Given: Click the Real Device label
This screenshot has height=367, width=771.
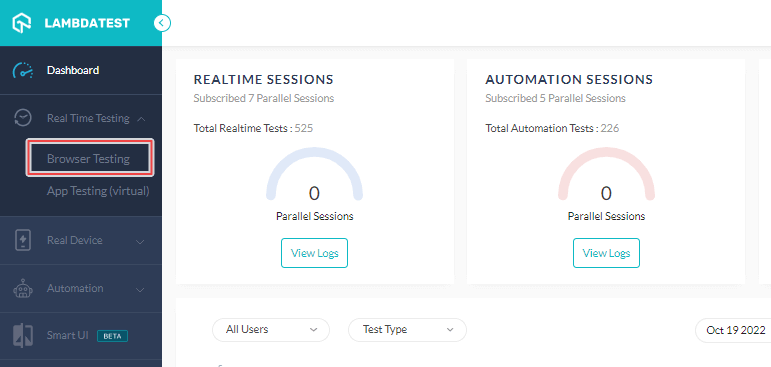Looking at the screenshot, I should (x=75, y=240).
